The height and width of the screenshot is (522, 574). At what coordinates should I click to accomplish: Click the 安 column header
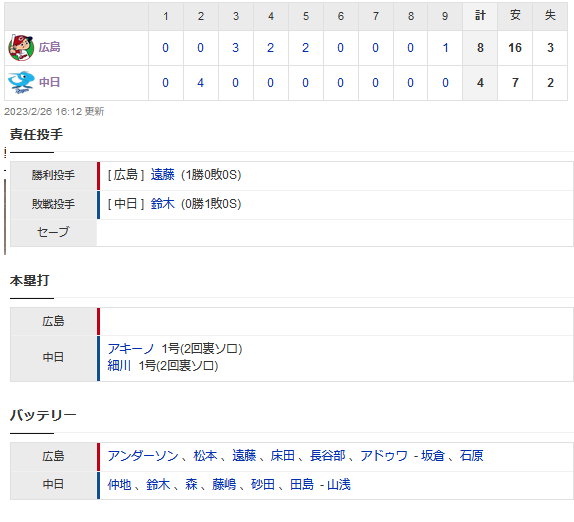(515, 16)
